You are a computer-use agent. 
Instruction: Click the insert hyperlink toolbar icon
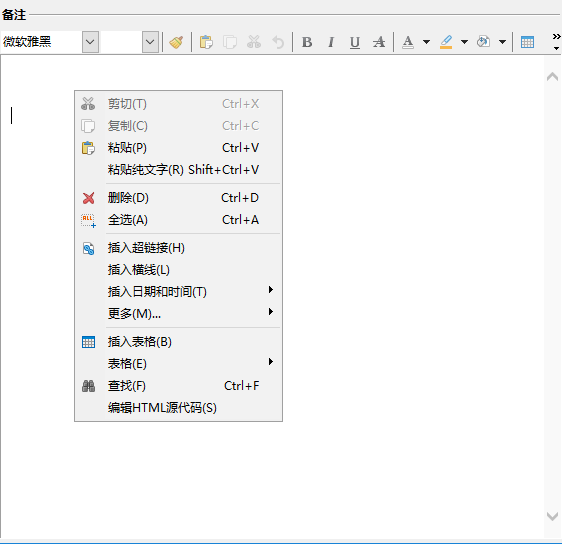point(484,42)
